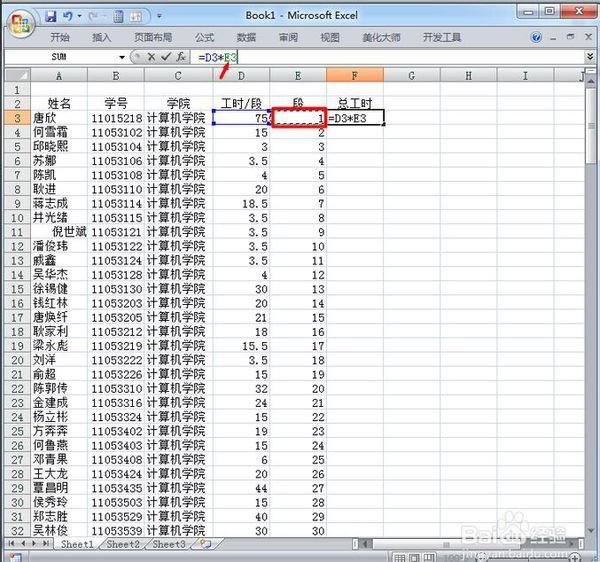Go to last sheet tab navigation arrow
This screenshot has height=562, width=600.
[46, 543]
